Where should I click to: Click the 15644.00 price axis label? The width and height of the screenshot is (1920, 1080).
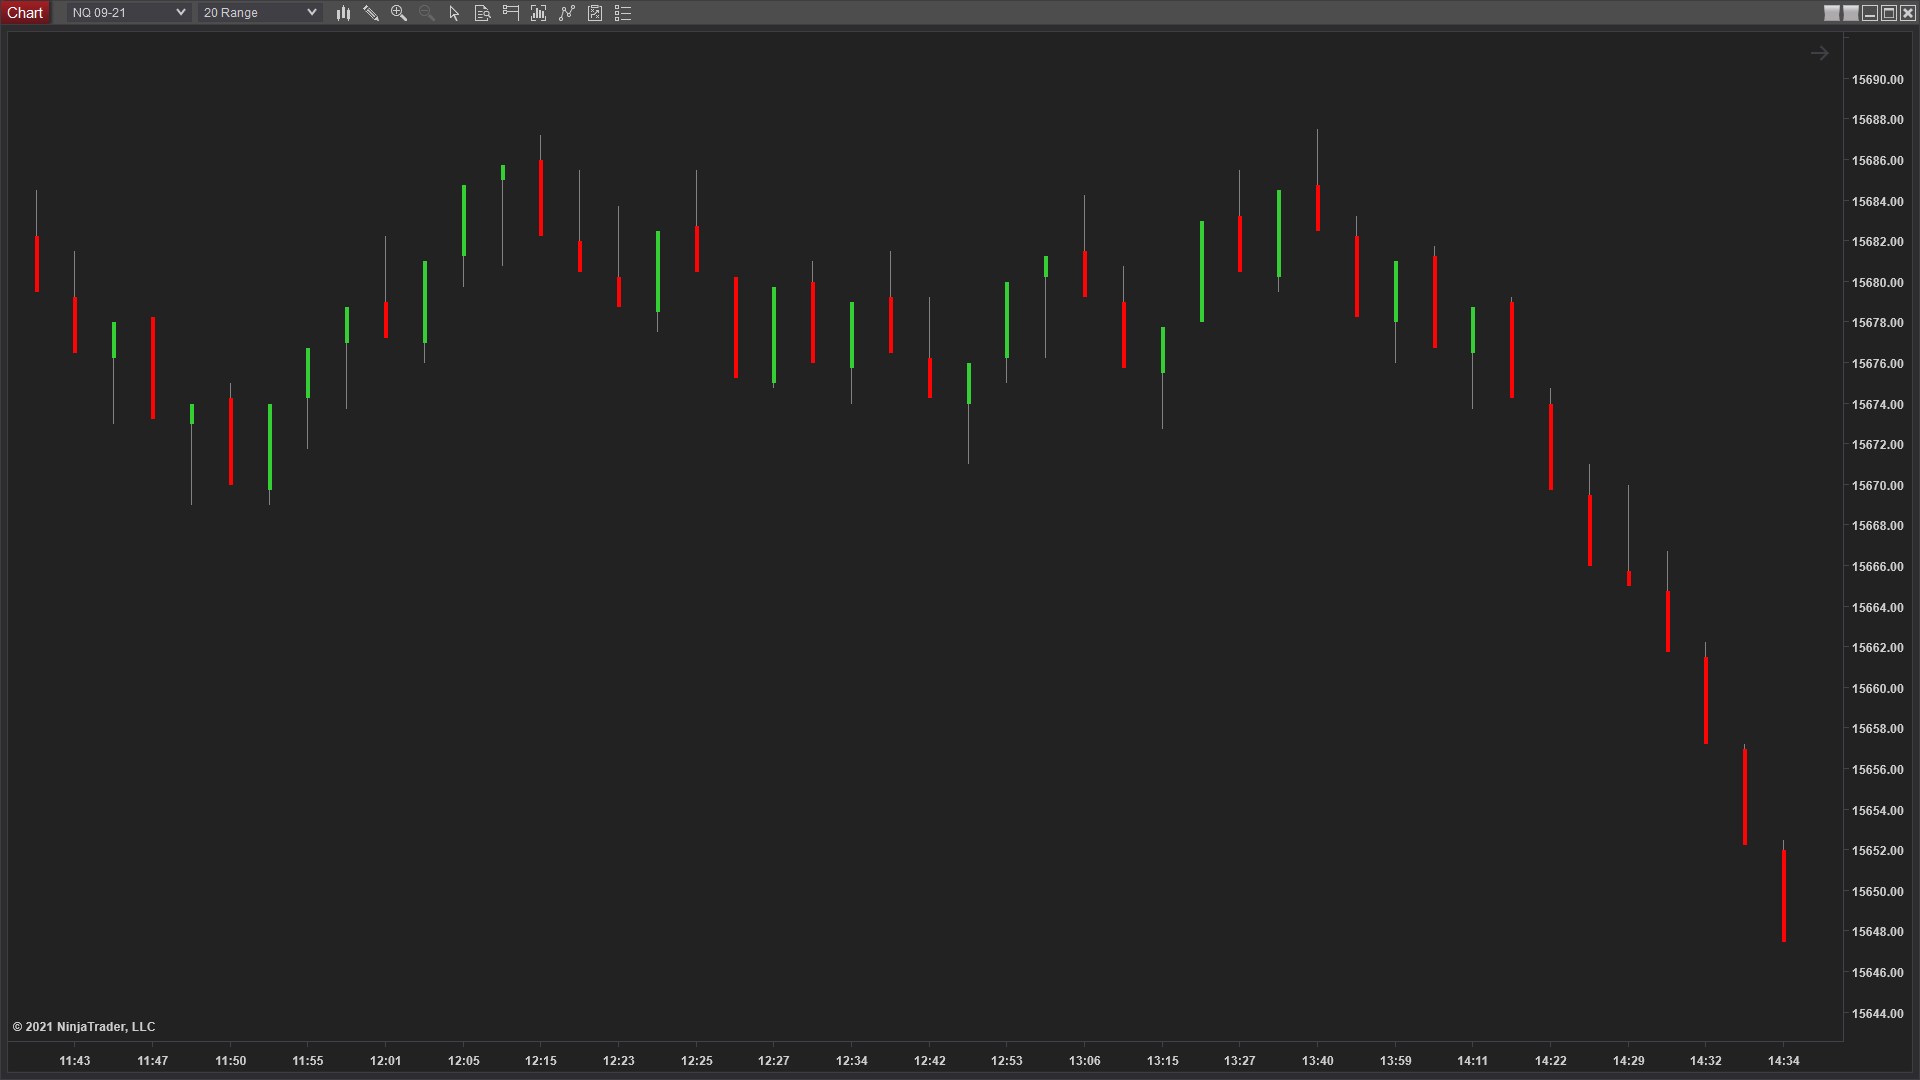click(x=1878, y=1014)
